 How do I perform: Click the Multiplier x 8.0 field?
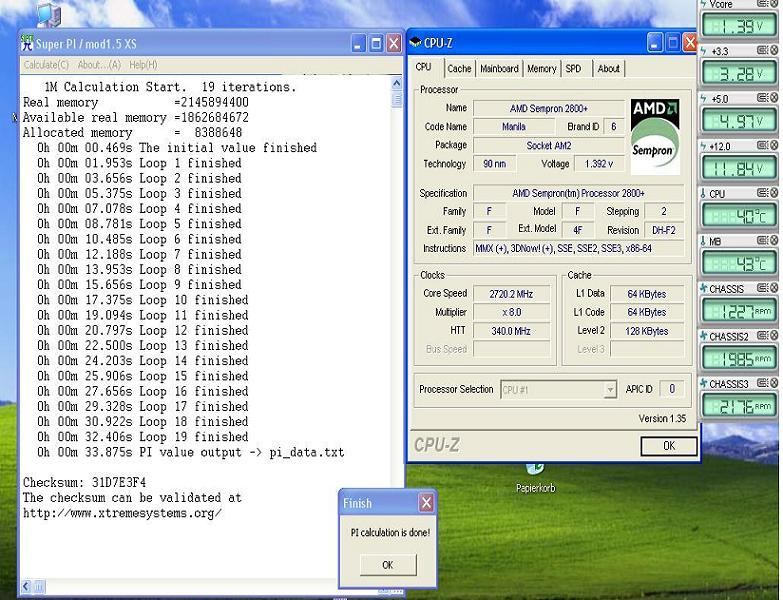coord(511,312)
